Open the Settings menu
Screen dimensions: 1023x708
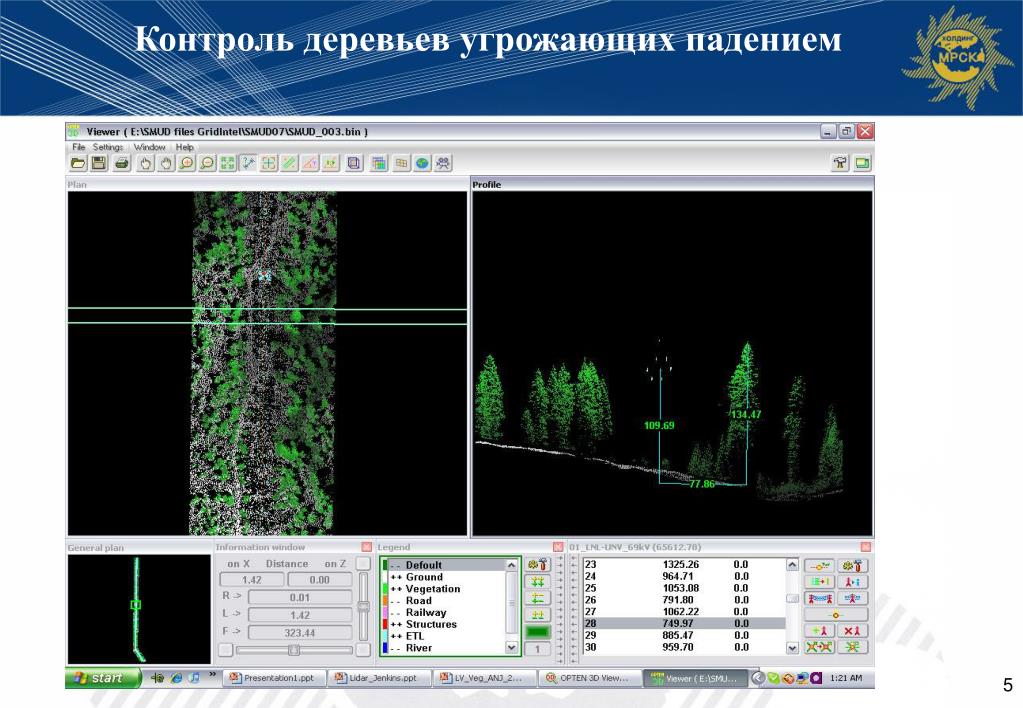108,147
